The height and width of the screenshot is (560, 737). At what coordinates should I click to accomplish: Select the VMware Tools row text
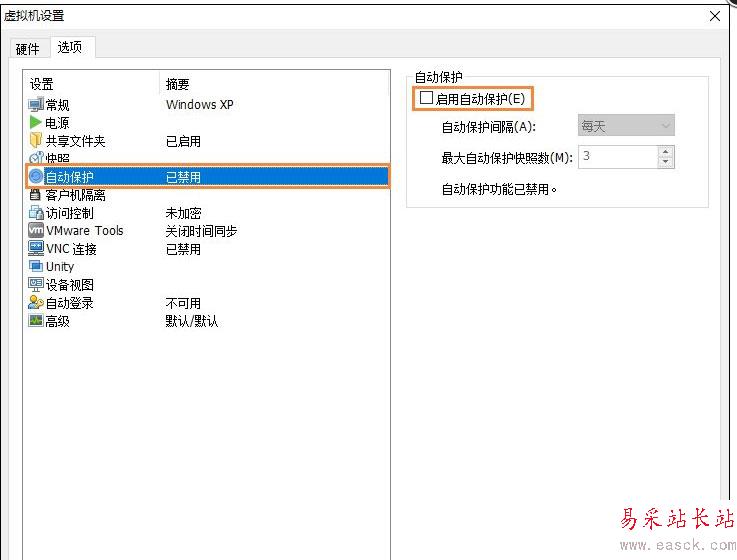click(85, 230)
